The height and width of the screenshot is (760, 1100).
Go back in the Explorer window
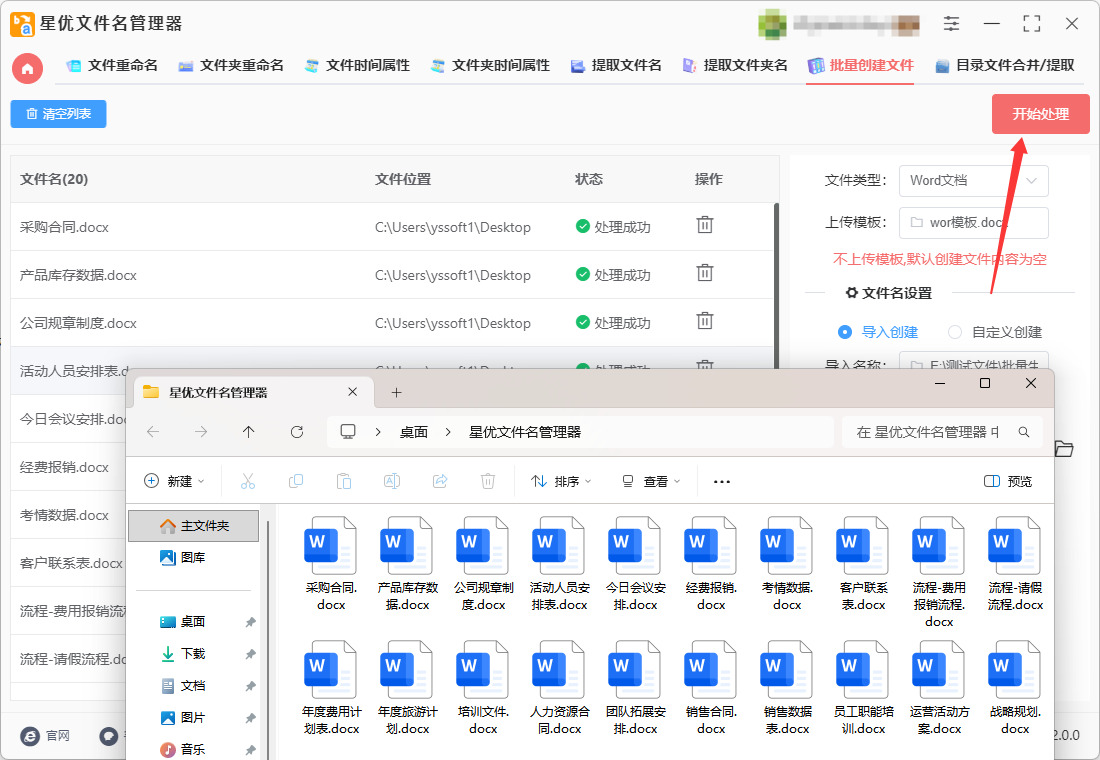pos(153,432)
